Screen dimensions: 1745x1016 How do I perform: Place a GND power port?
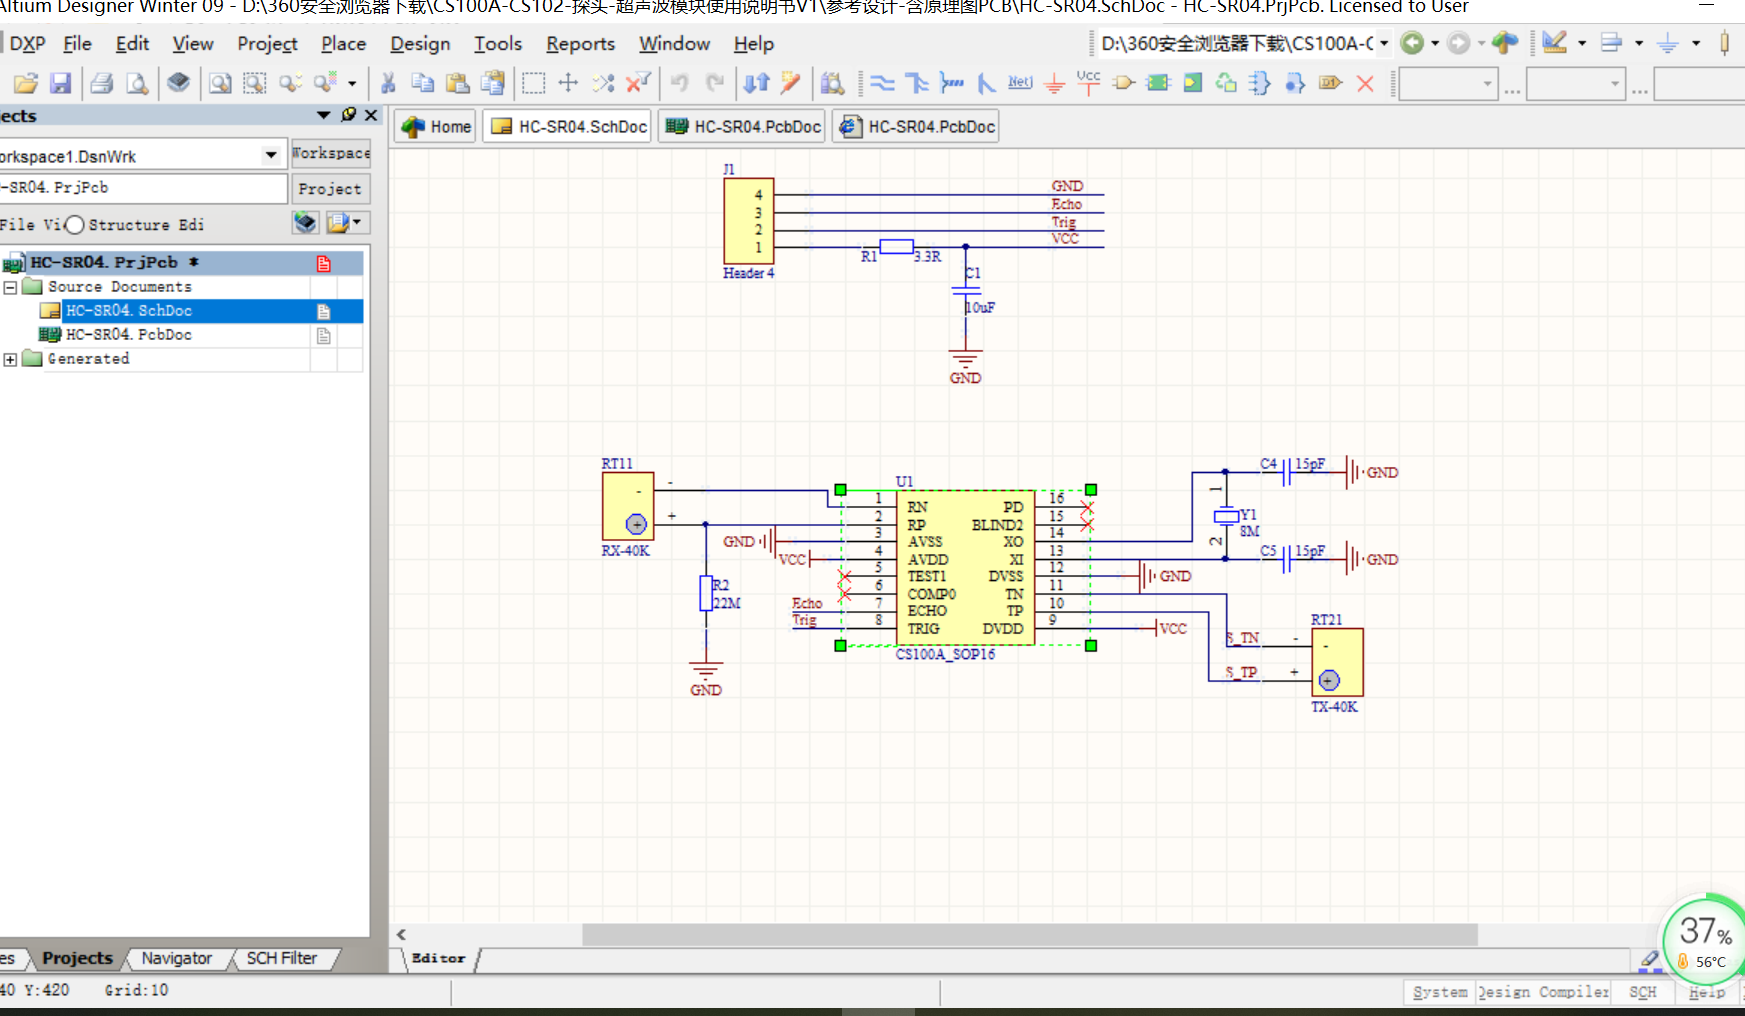1054,83
